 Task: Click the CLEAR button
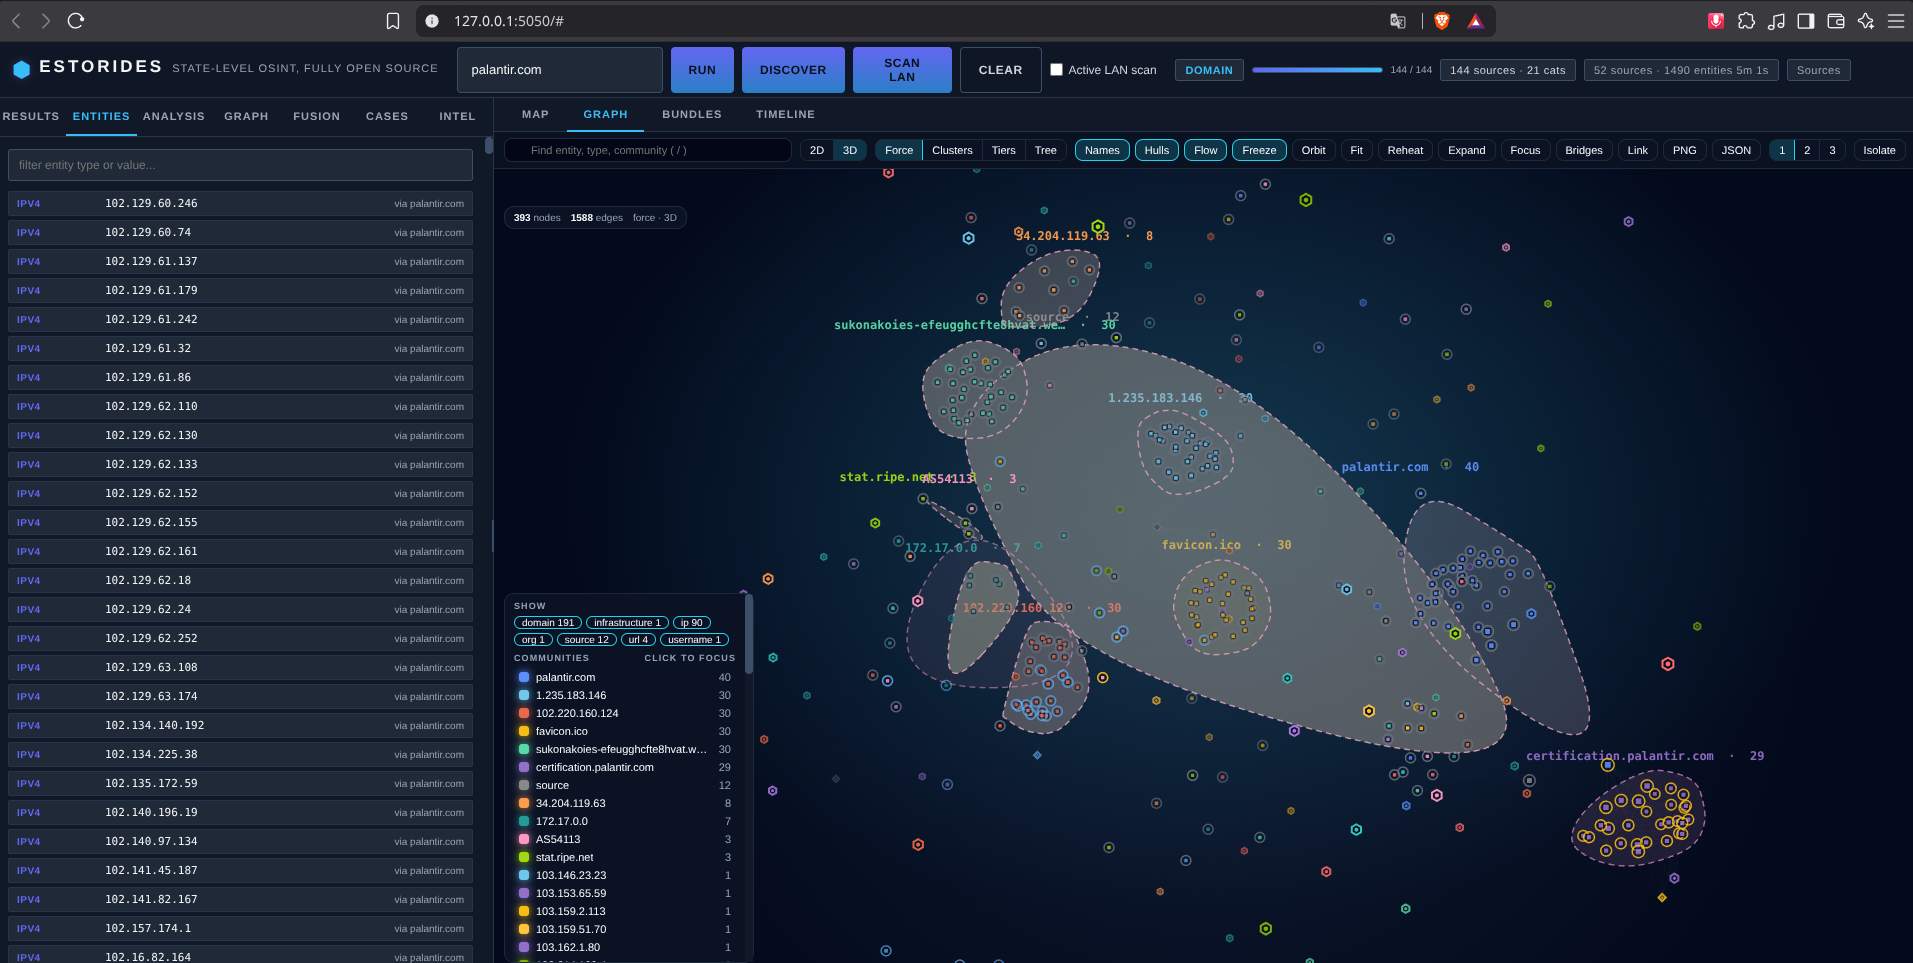[1000, 70]
